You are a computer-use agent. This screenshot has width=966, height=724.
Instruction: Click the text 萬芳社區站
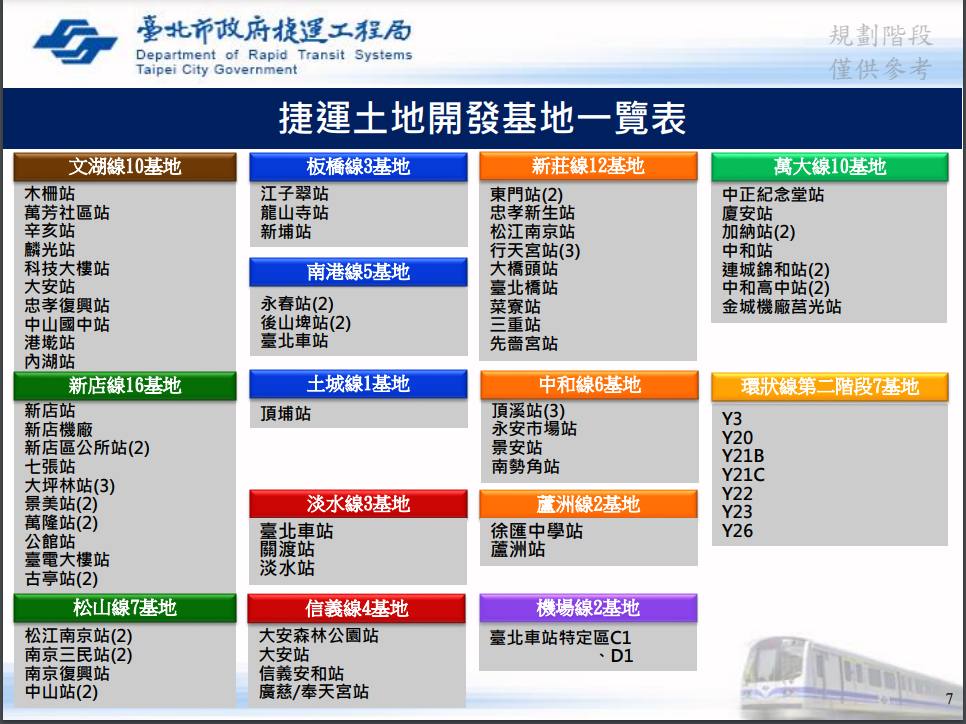tap(67, 213)
